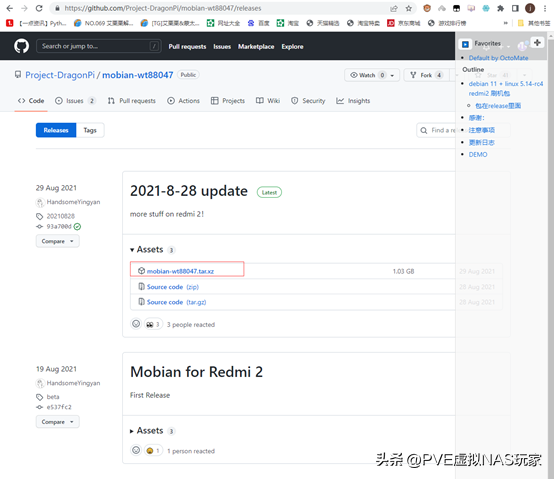Click the DEMO outline link
Image resolution: width=554 pixels, height=479 pixels.
click(x=478, y=154)
